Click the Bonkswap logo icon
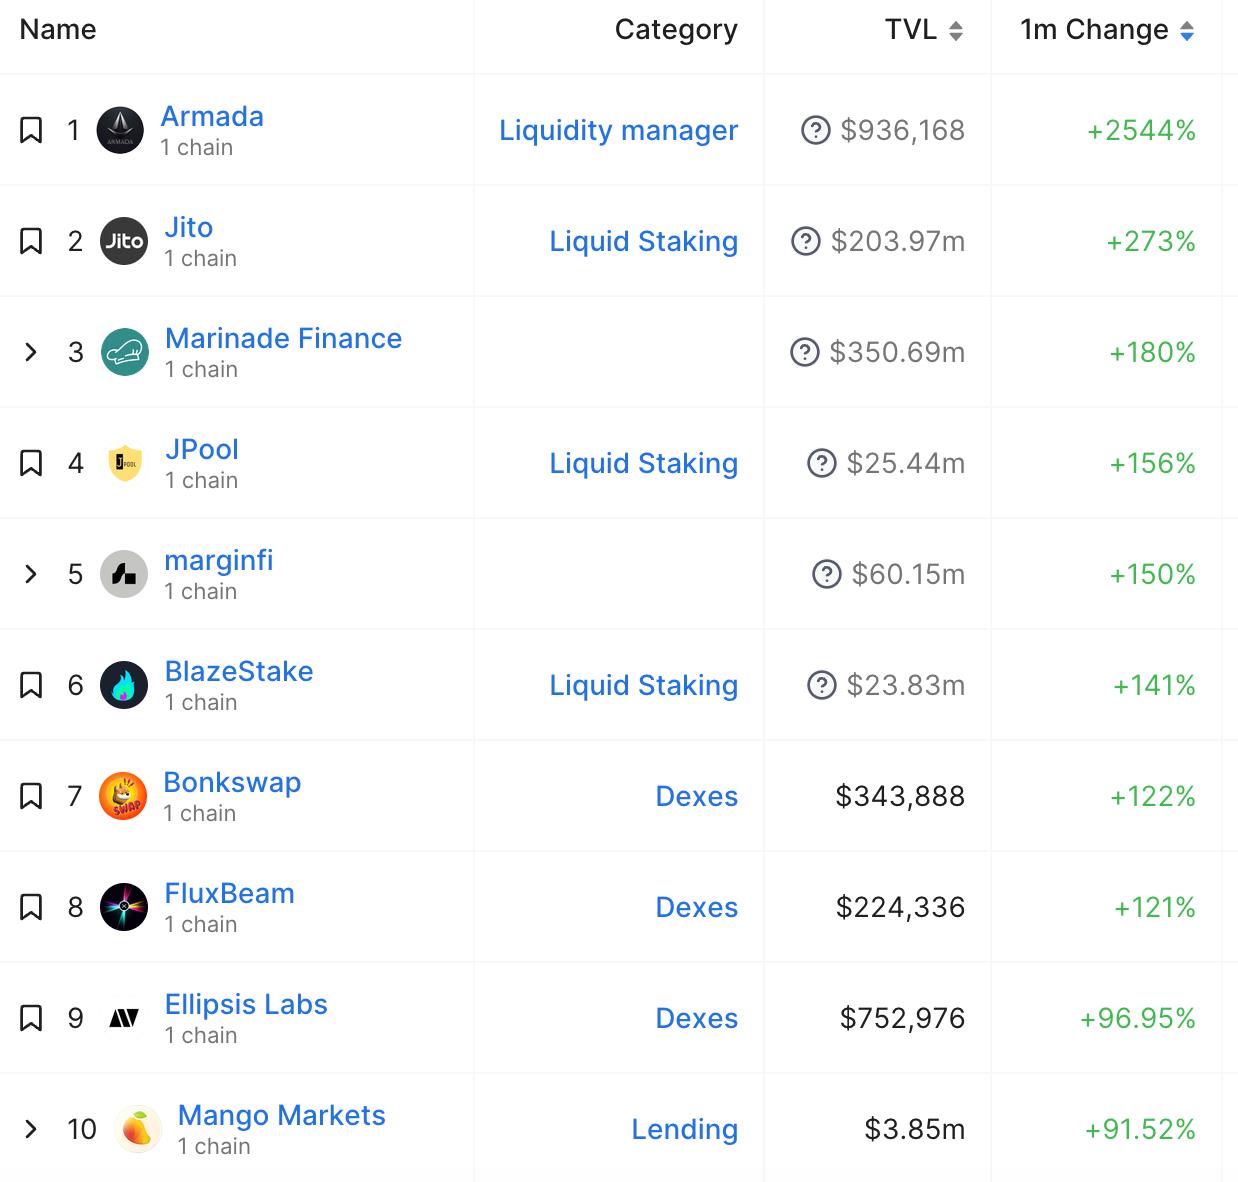The image size is (1238, 1182). click(x=123, y=797)
